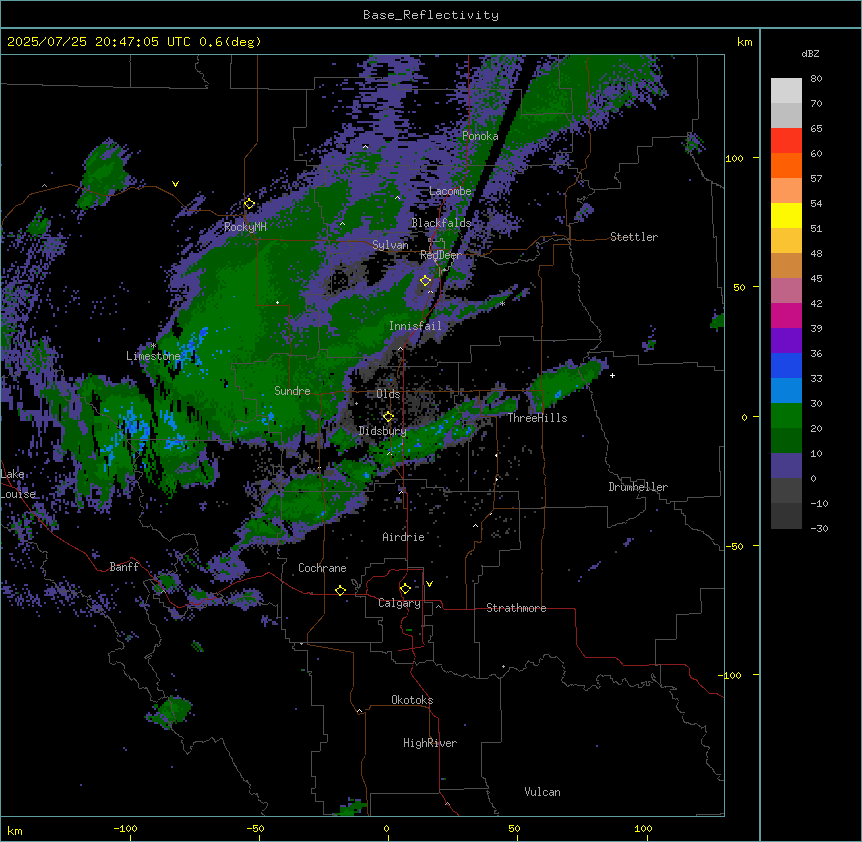This screenshot has height=842, width=862.
Task: Click the -50 tick on the vertical axis
Action: click(734, 546)
